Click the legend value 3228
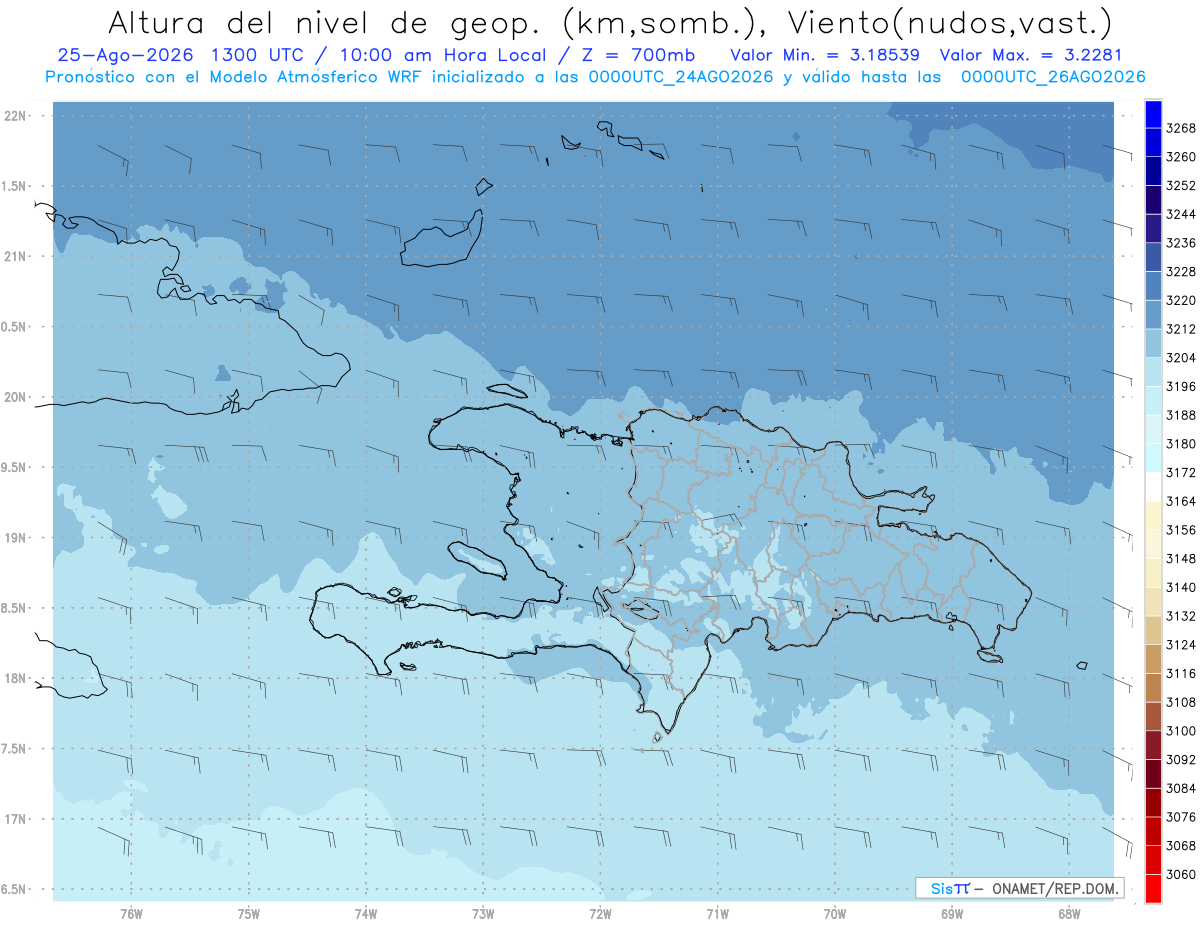The width and height of the screenshot is (1200, 927). pos(1181,272)
